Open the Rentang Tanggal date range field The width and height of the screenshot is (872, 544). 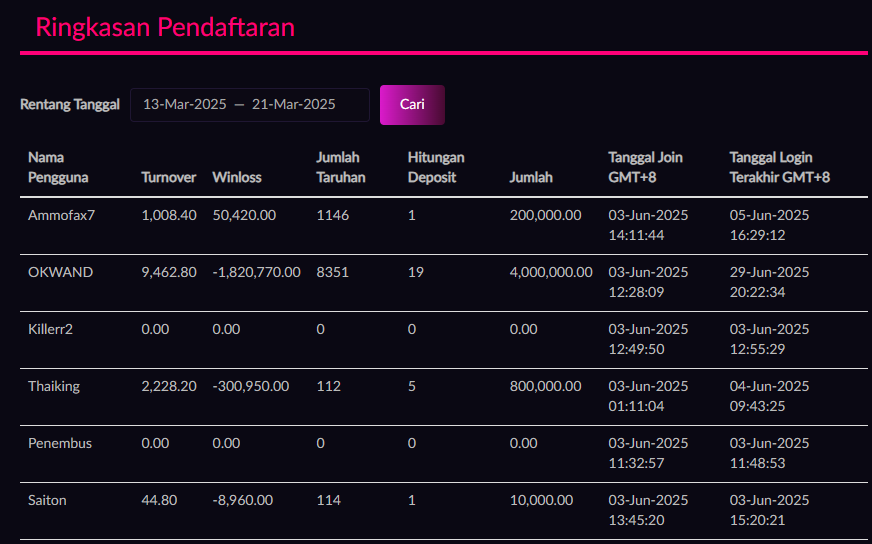pyautogui.click(x=250, y=105)
